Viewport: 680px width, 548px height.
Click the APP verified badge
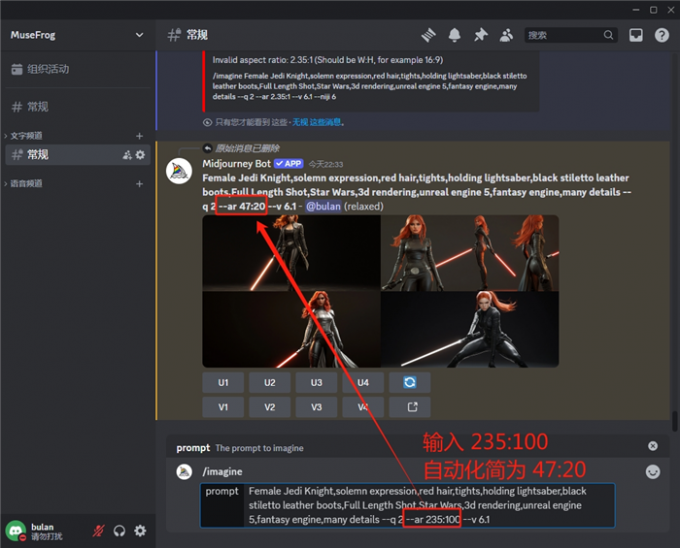(x=289, y=163)
